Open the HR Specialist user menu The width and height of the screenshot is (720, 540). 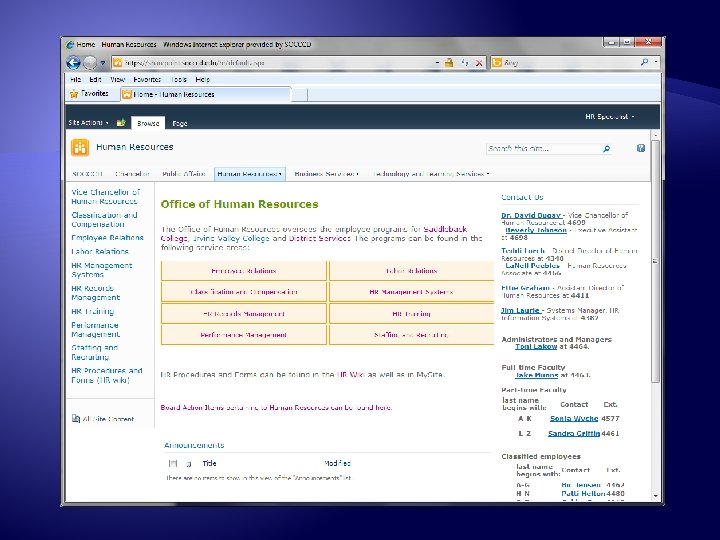click(609, 117)
